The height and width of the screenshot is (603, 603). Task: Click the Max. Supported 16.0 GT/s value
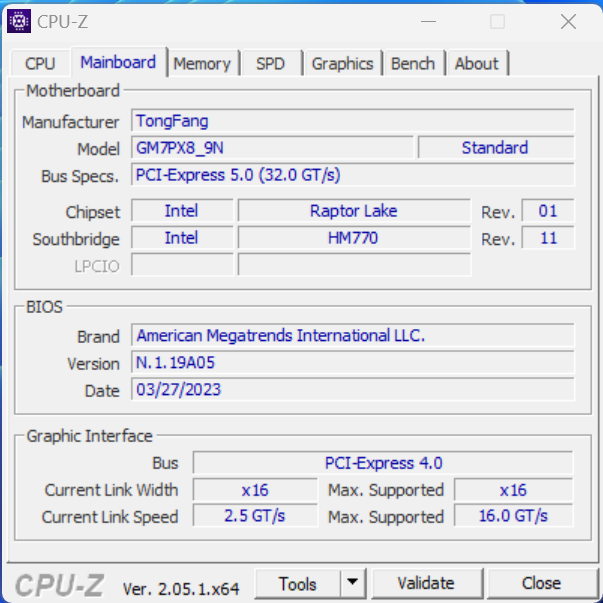tap(513, 516)
